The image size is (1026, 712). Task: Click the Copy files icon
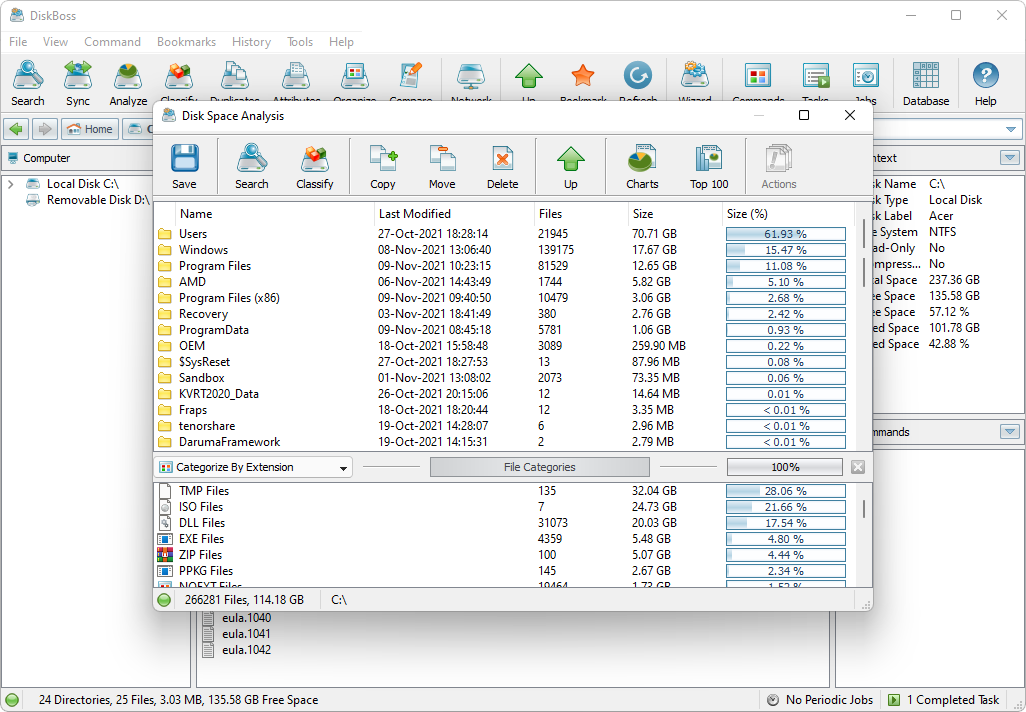pos(383,167)
